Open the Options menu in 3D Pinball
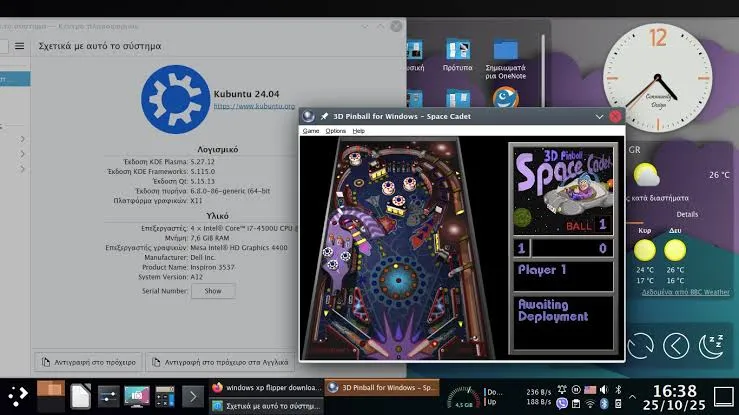The image size is (739, 415). pyautogui.click(x=336, y=131)
